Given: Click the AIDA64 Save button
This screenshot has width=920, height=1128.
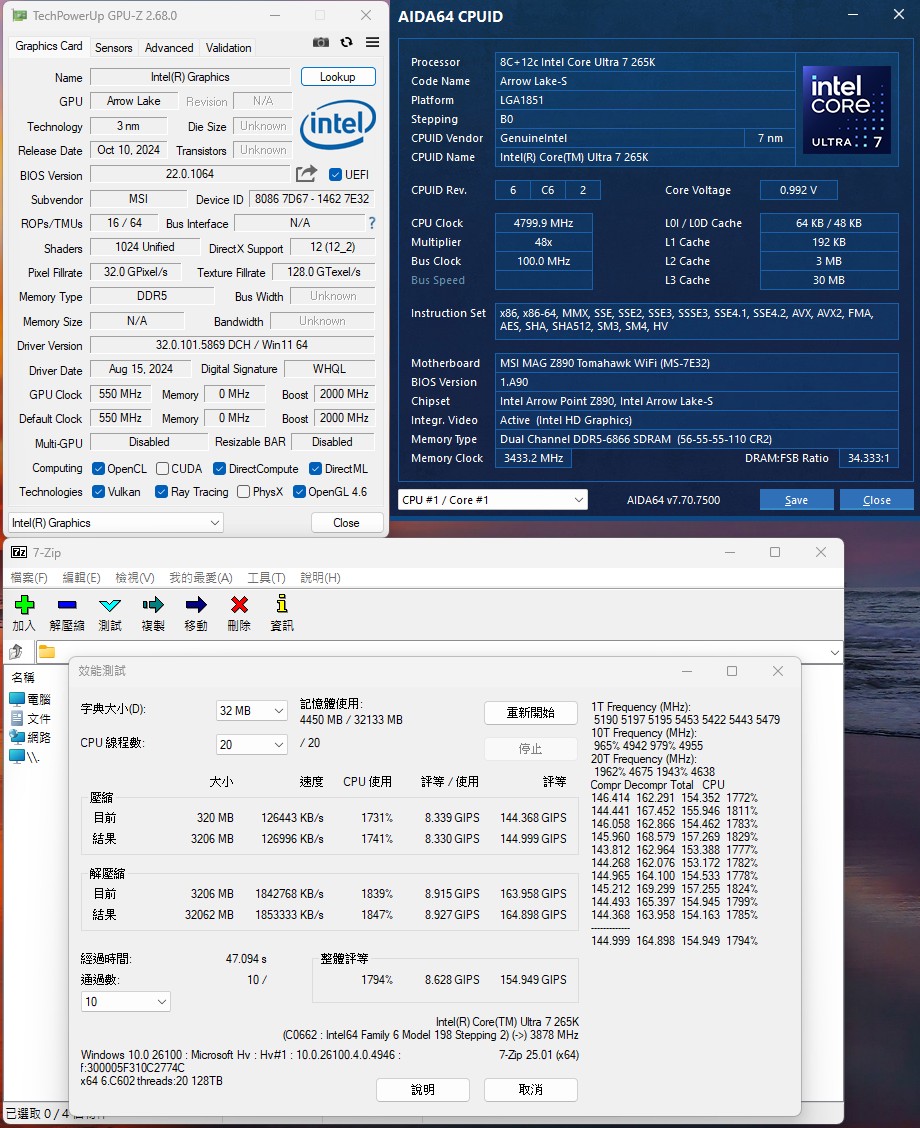Looking at the screenshot, I should click(x=796, y=500).
